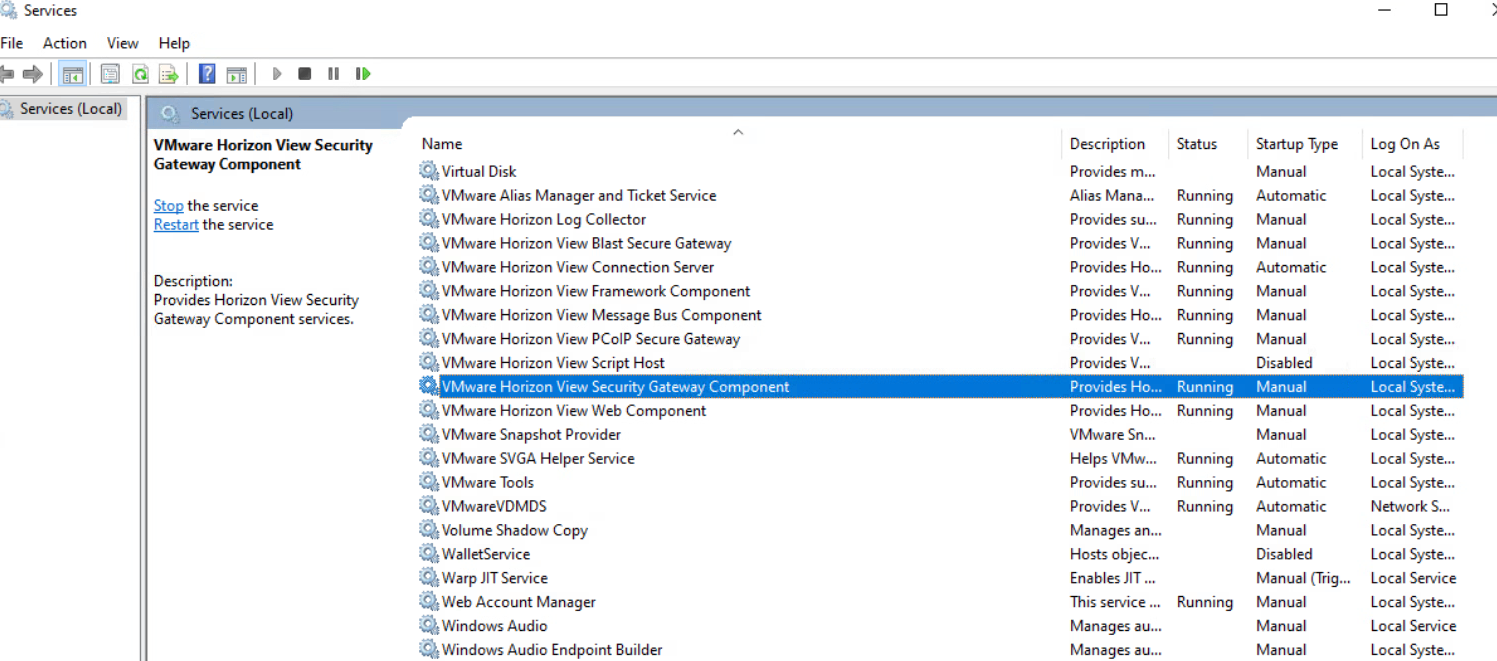Open the View menu
Viewport: 1497px width, 661px height.
(x=123, y=43)
